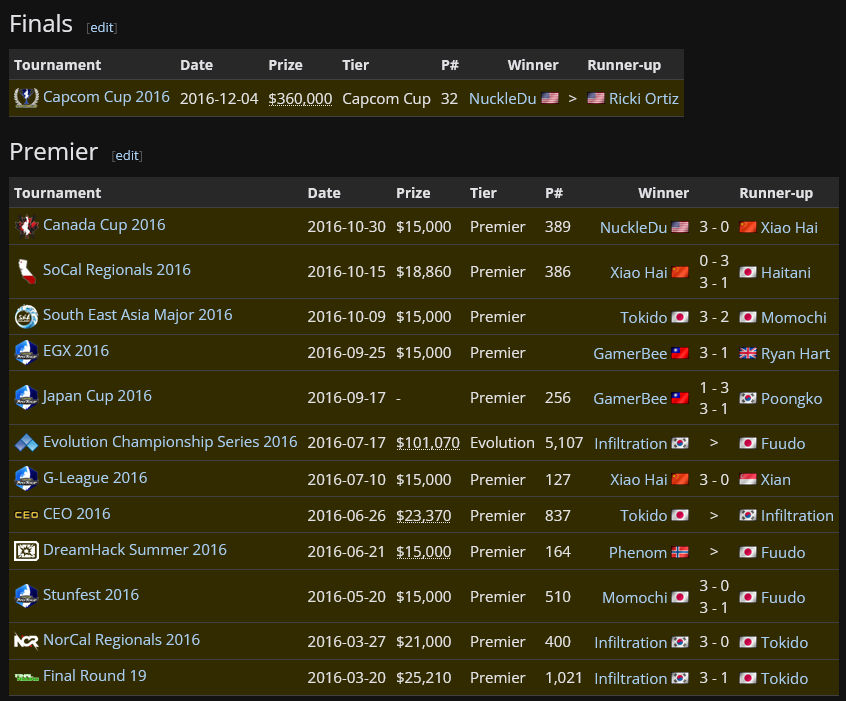Click the G-League 2016 tournament icon
This screenshot has height=701, width=846.
[26, 479]
